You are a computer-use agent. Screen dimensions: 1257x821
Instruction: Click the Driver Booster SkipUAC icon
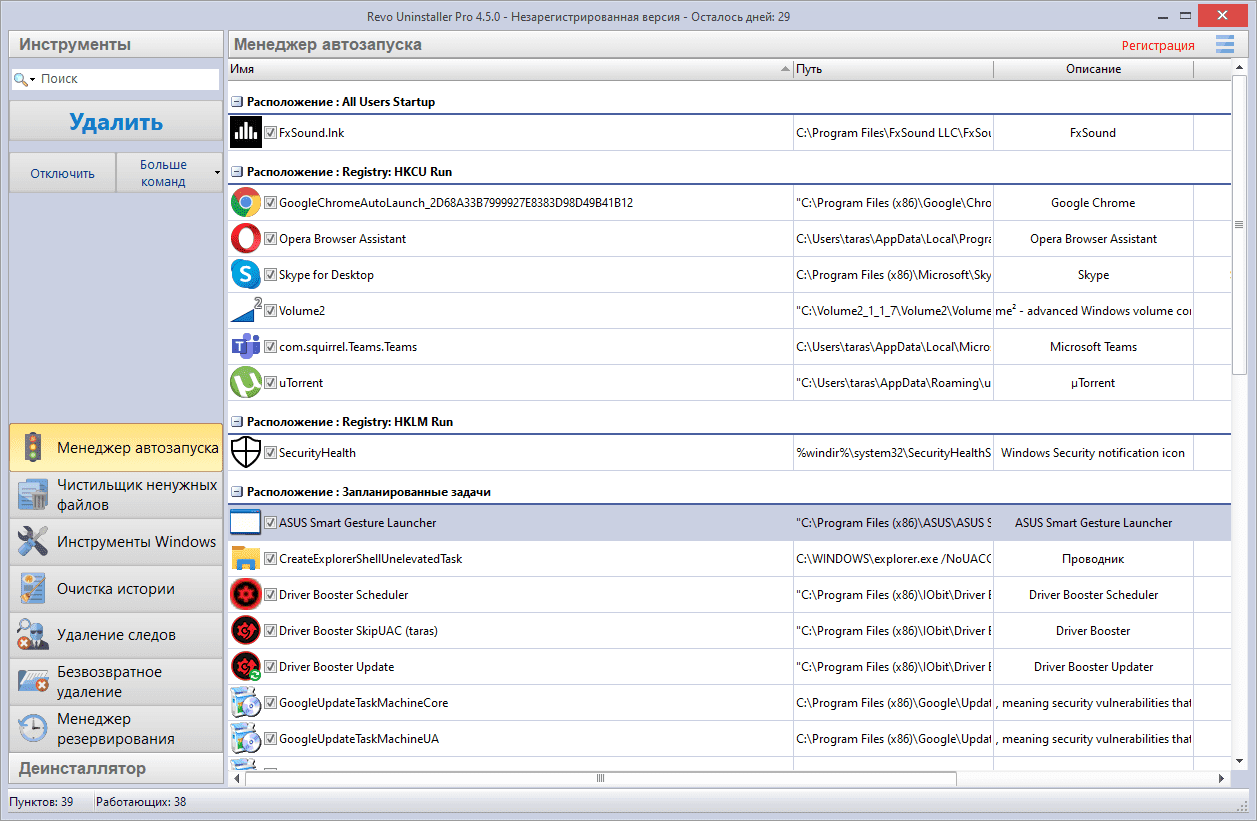pos(245,631)
